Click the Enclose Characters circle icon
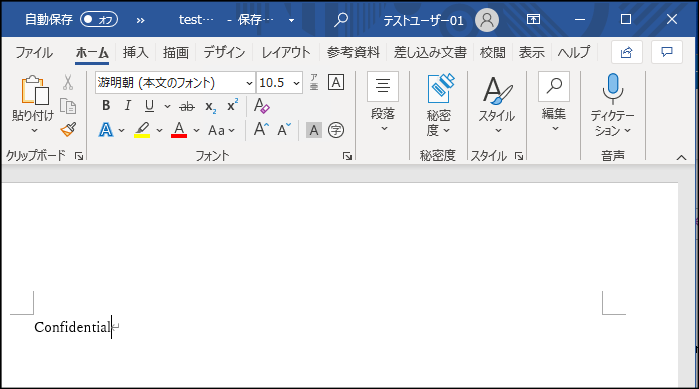This screenshot has height=389, width=699. coord(336,130)
